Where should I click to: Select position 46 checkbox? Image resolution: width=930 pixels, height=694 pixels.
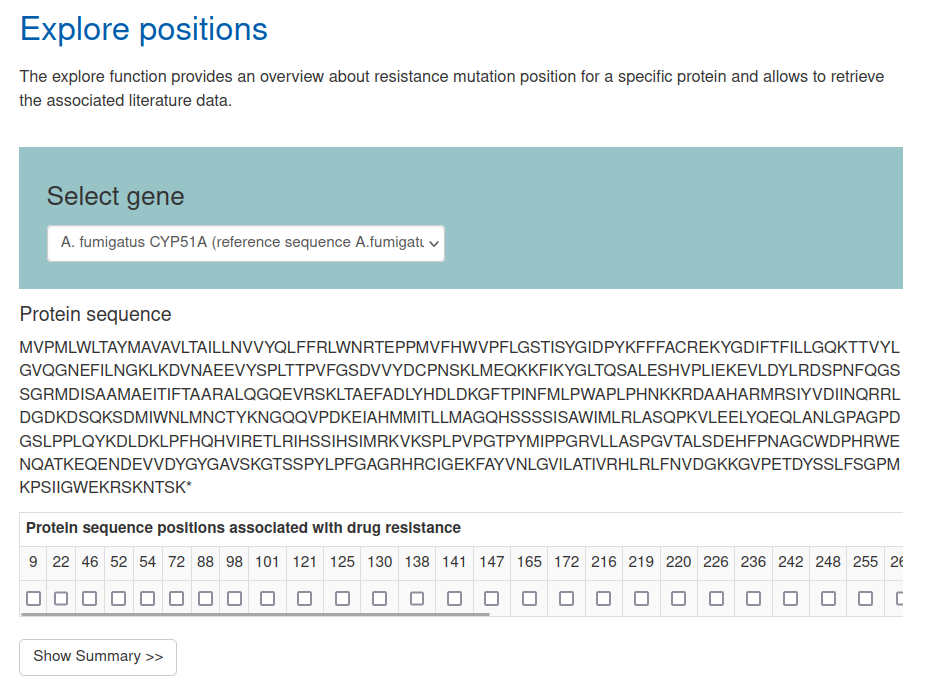click(x=90, y=599)
